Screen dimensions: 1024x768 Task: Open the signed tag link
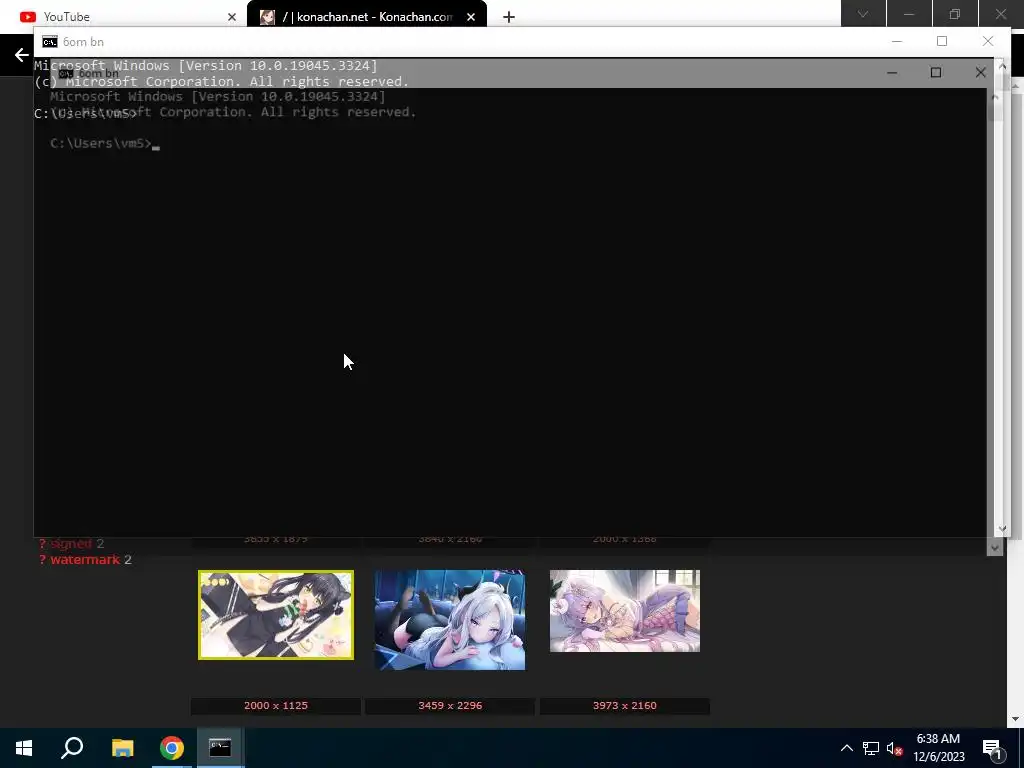click(x=71, y=543)
